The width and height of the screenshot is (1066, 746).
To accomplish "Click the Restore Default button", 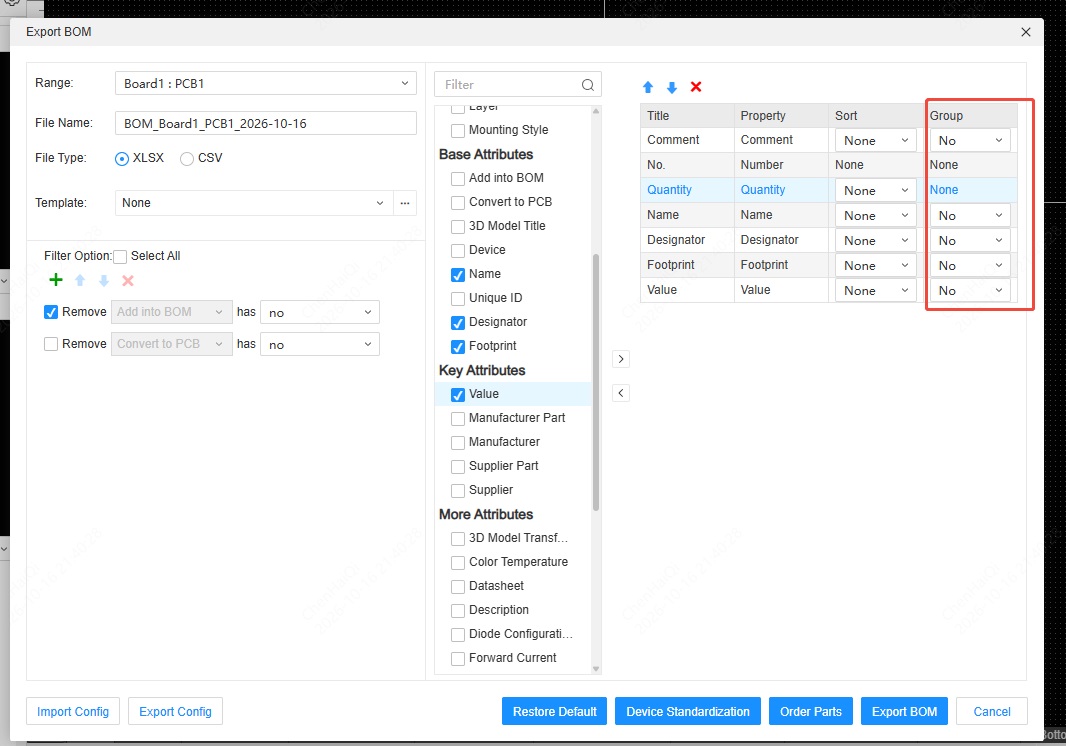I will pos(555,711).
